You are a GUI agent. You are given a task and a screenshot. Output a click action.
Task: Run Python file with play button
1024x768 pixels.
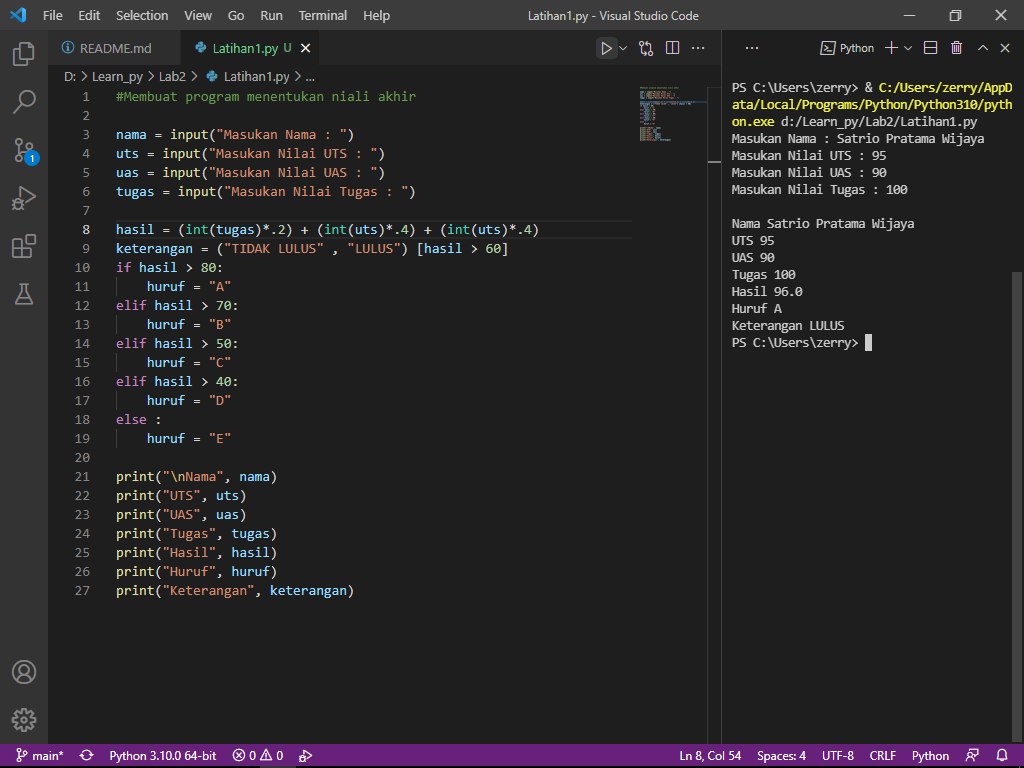click(606, 48)
